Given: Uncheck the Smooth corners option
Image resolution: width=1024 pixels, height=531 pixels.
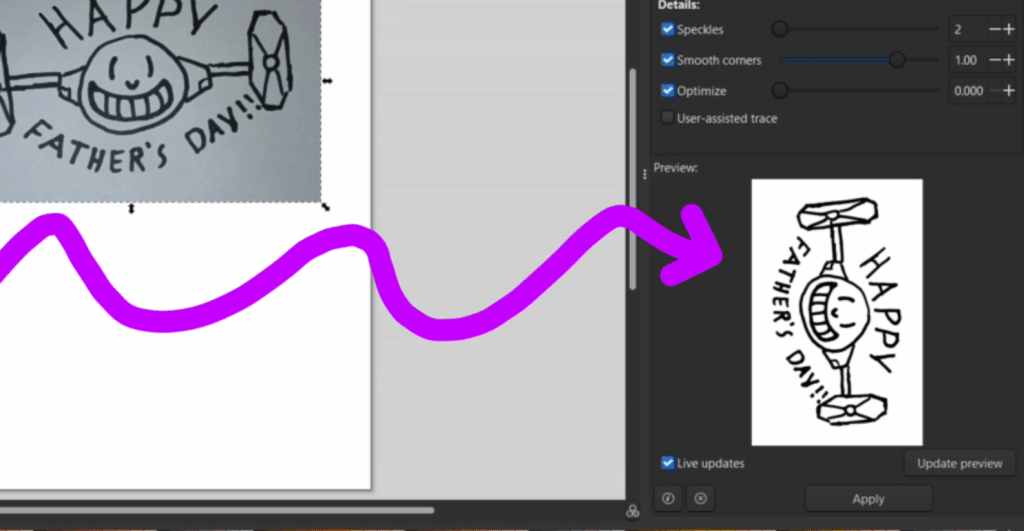Looking at the screenshot, I should tap(668, 60).
